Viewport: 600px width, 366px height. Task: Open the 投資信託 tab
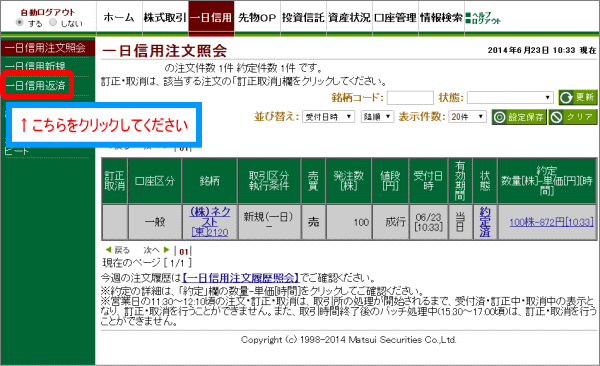[x=303, y=18]
